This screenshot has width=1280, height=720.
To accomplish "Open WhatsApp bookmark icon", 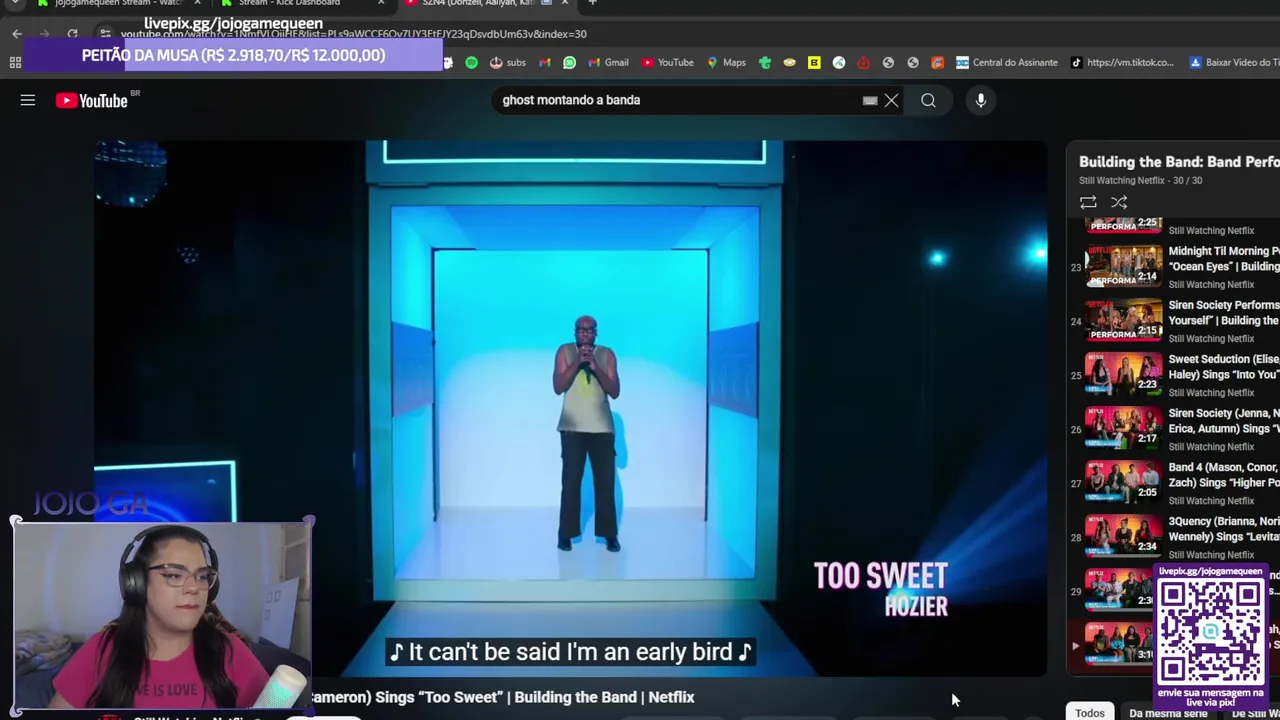I will tap(569, 62).
